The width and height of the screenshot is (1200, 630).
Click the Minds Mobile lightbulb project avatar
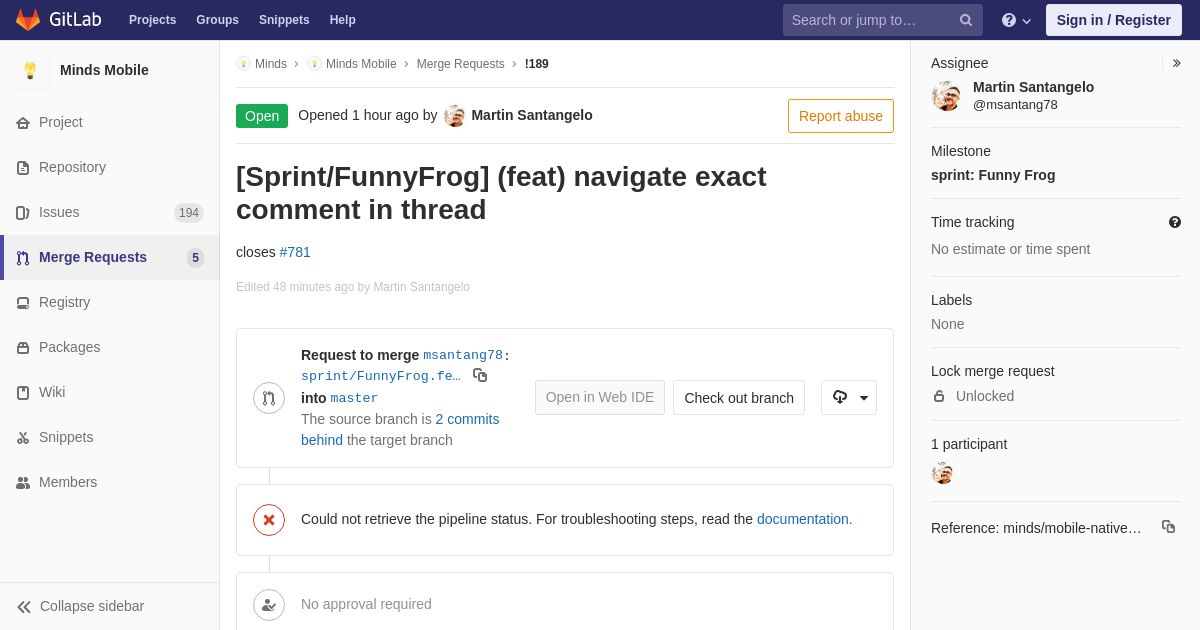point(30,70)
